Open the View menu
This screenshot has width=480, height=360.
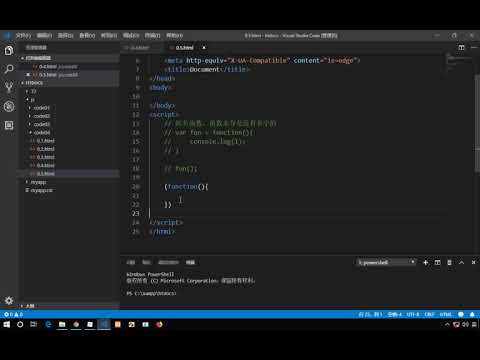87,35
